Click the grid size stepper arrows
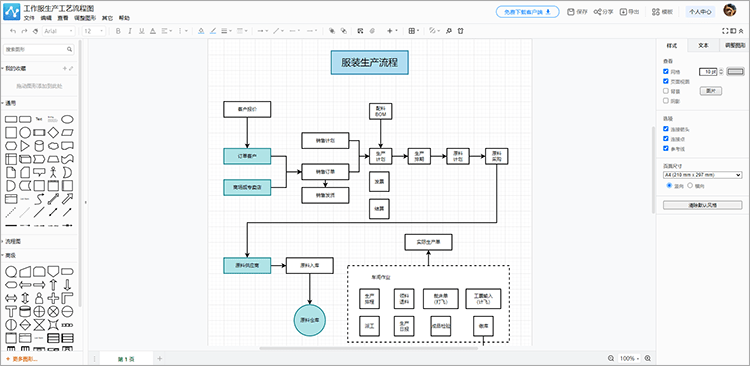Screen dimensions: 750x366 [722, 71]
